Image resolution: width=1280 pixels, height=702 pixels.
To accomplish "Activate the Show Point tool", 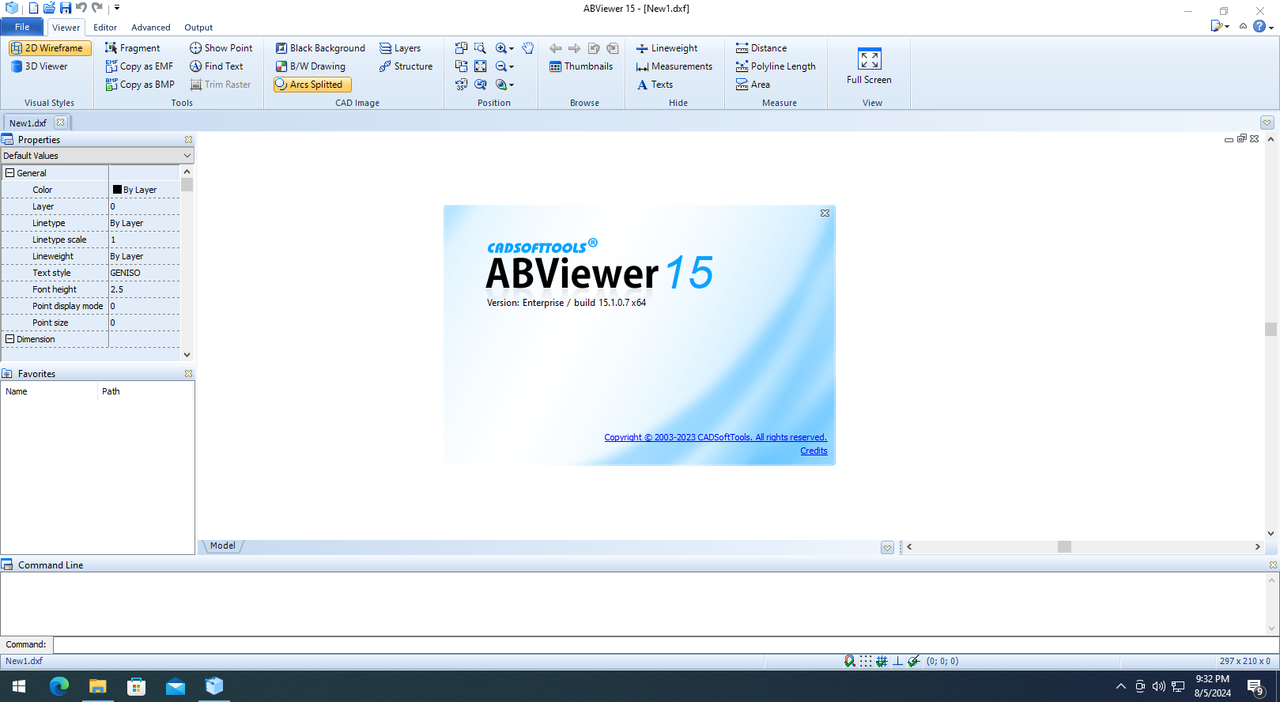I will click(221, 48).
